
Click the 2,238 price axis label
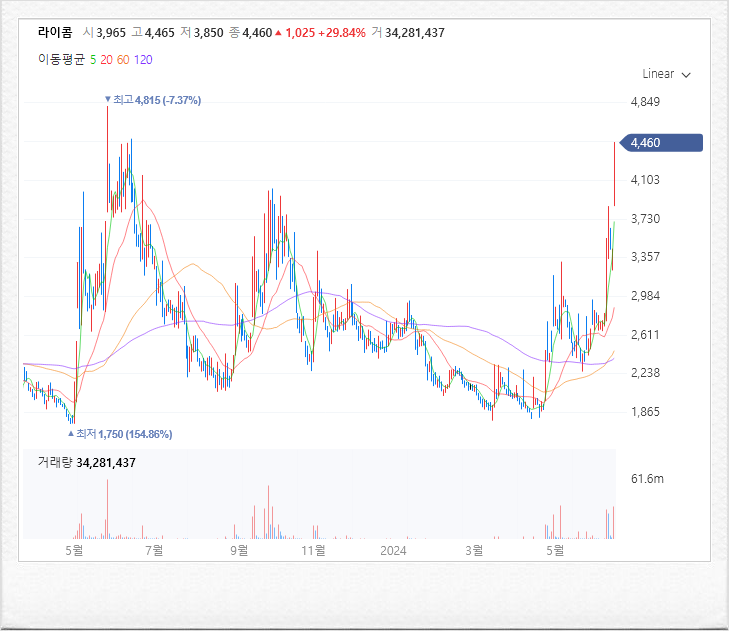645,373
